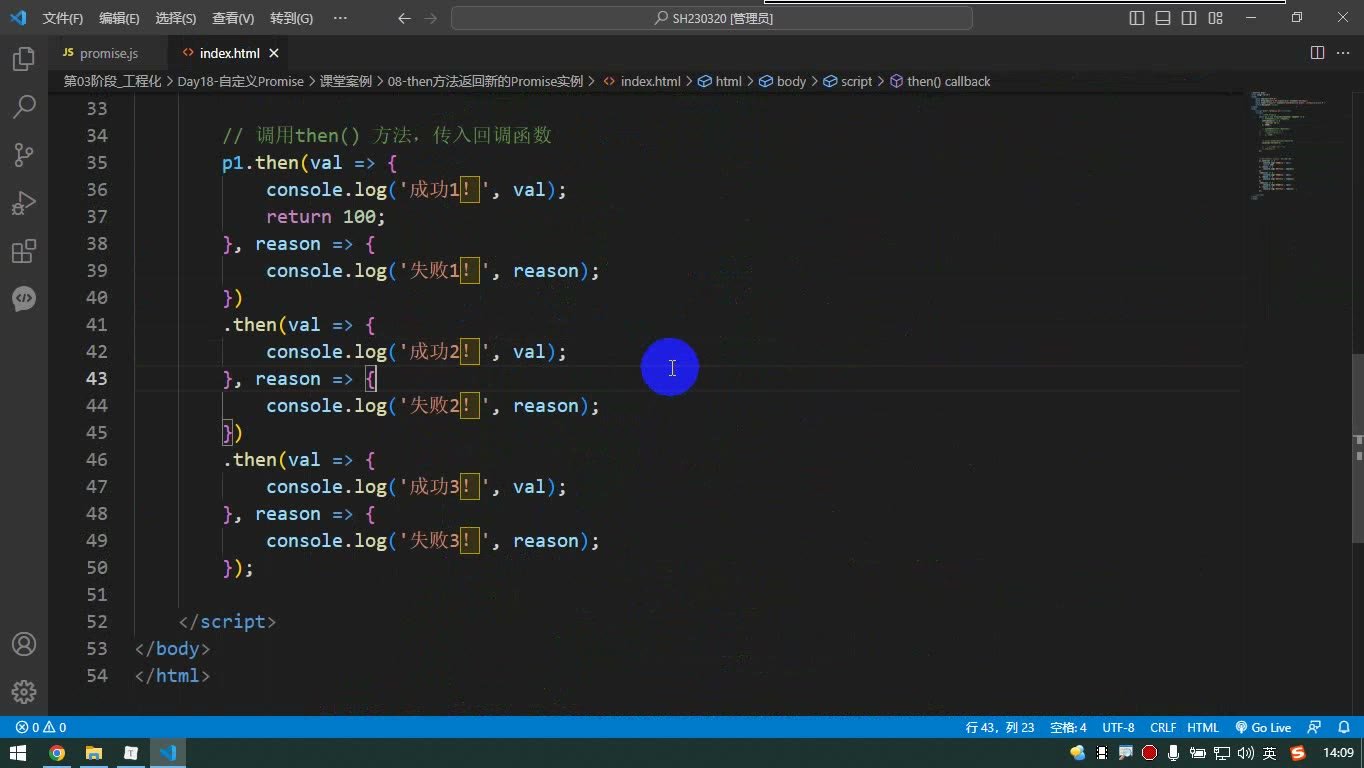The height and width of the screenshot is (768, 1364).
Task: Click the Go Forward arrow
Action: 430,18
